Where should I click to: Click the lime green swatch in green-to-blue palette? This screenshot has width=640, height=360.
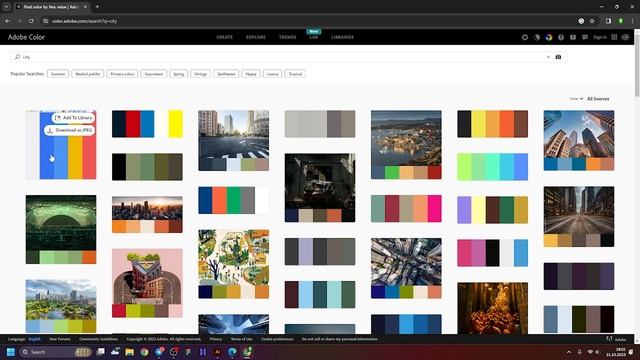point(464,167)
